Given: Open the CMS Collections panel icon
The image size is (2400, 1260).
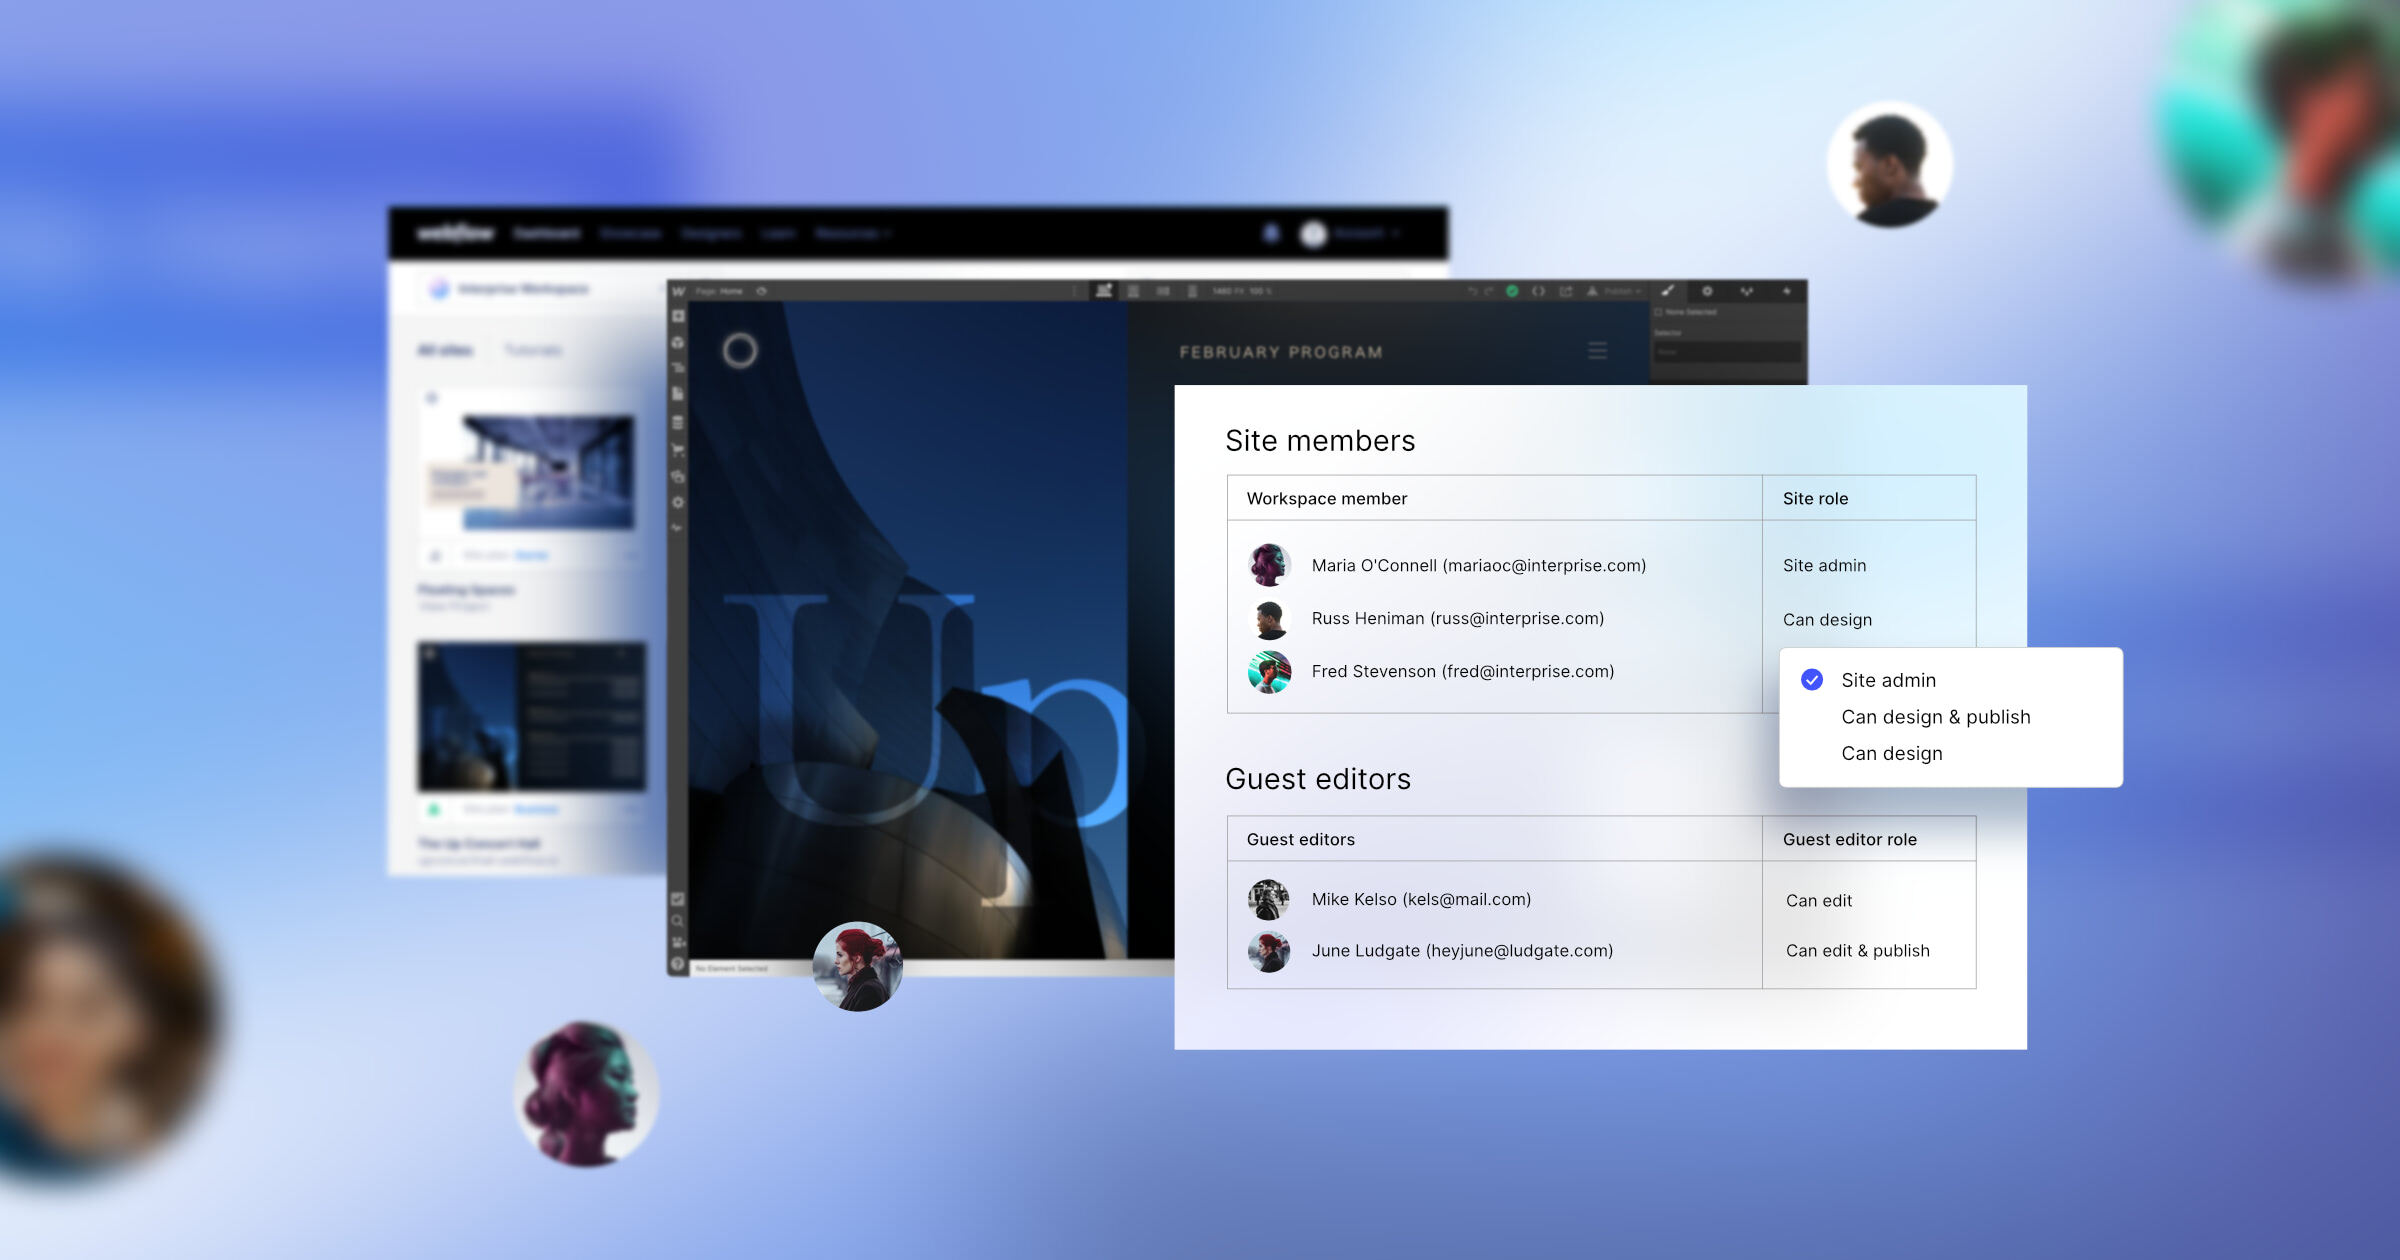Looking at the screenshot, I should pos(678,422).
